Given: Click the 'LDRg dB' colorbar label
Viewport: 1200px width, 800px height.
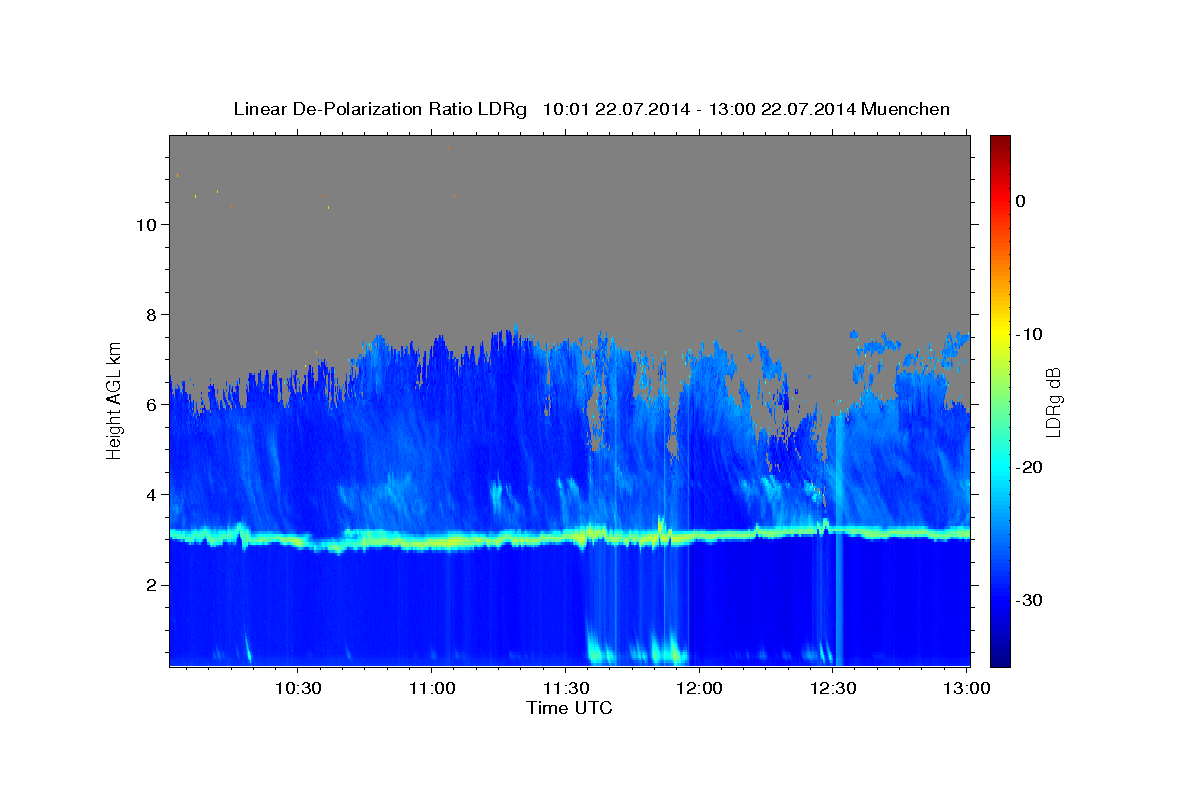Looking at the screenshot, I should point(1053,401).
